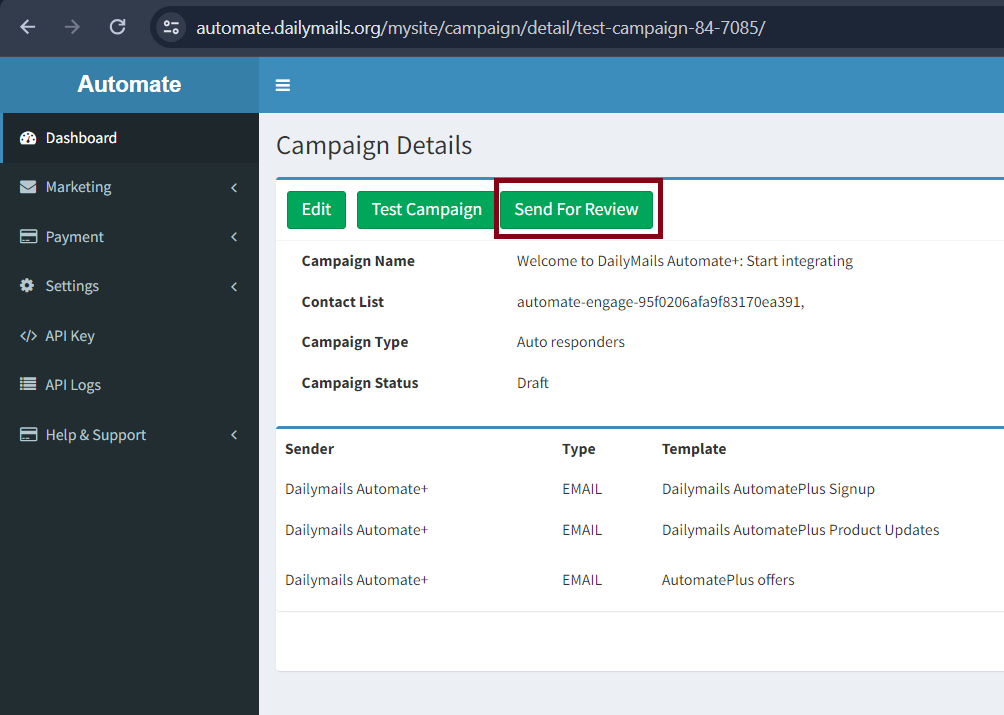The height and width of the screenshot is (715, 1004).
Task: Expand the Settings menu chevron
Action: [234, 286]
